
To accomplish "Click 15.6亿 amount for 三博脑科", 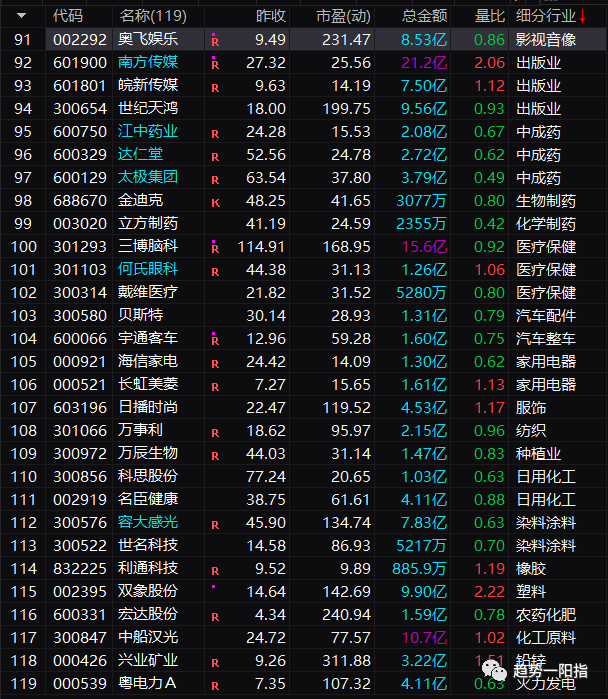I will 424,247.
